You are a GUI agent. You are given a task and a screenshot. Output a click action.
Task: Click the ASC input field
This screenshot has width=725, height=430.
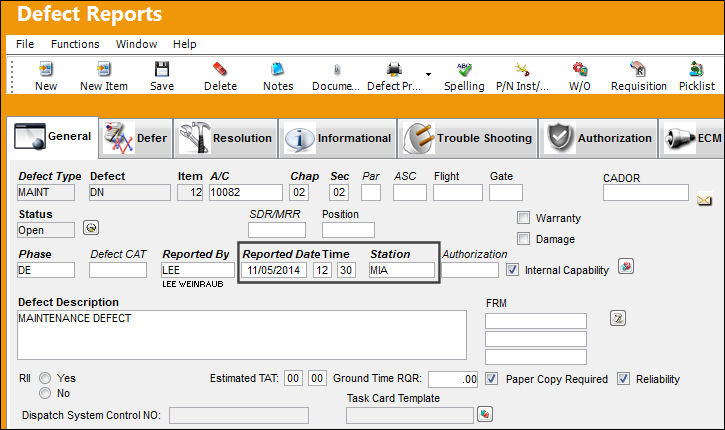410,192
